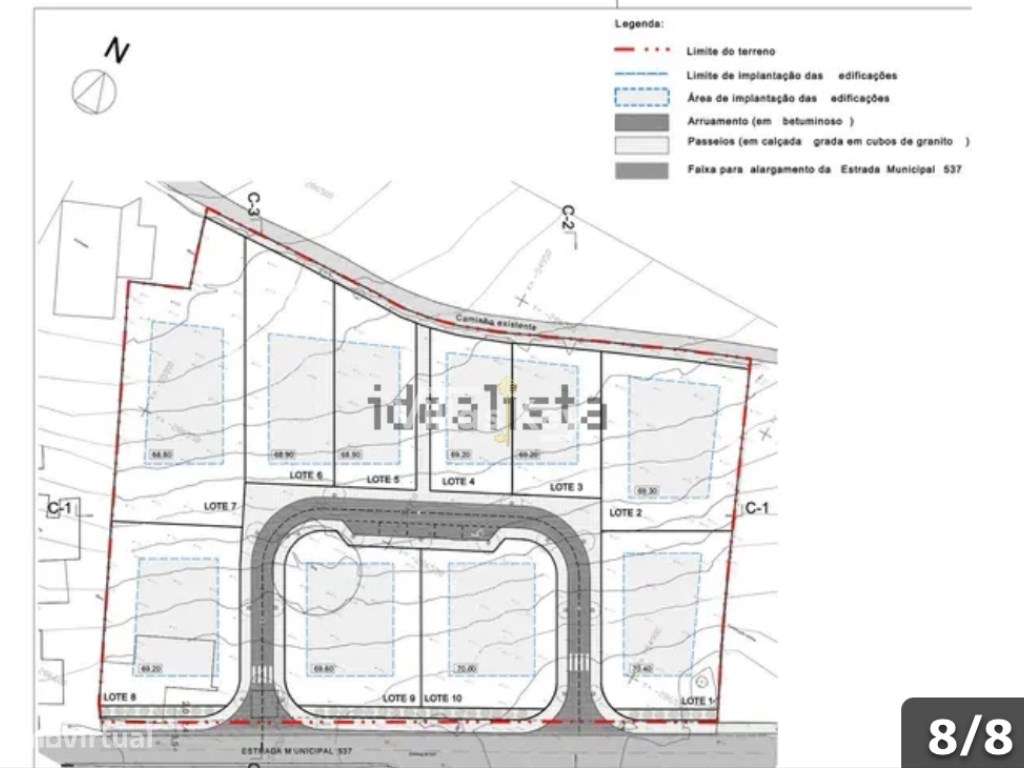Click the 68.90 elevation in Lote 5
Viewport: 1024px width, 768px height.
pyautogui.click(x=350, y=455)
